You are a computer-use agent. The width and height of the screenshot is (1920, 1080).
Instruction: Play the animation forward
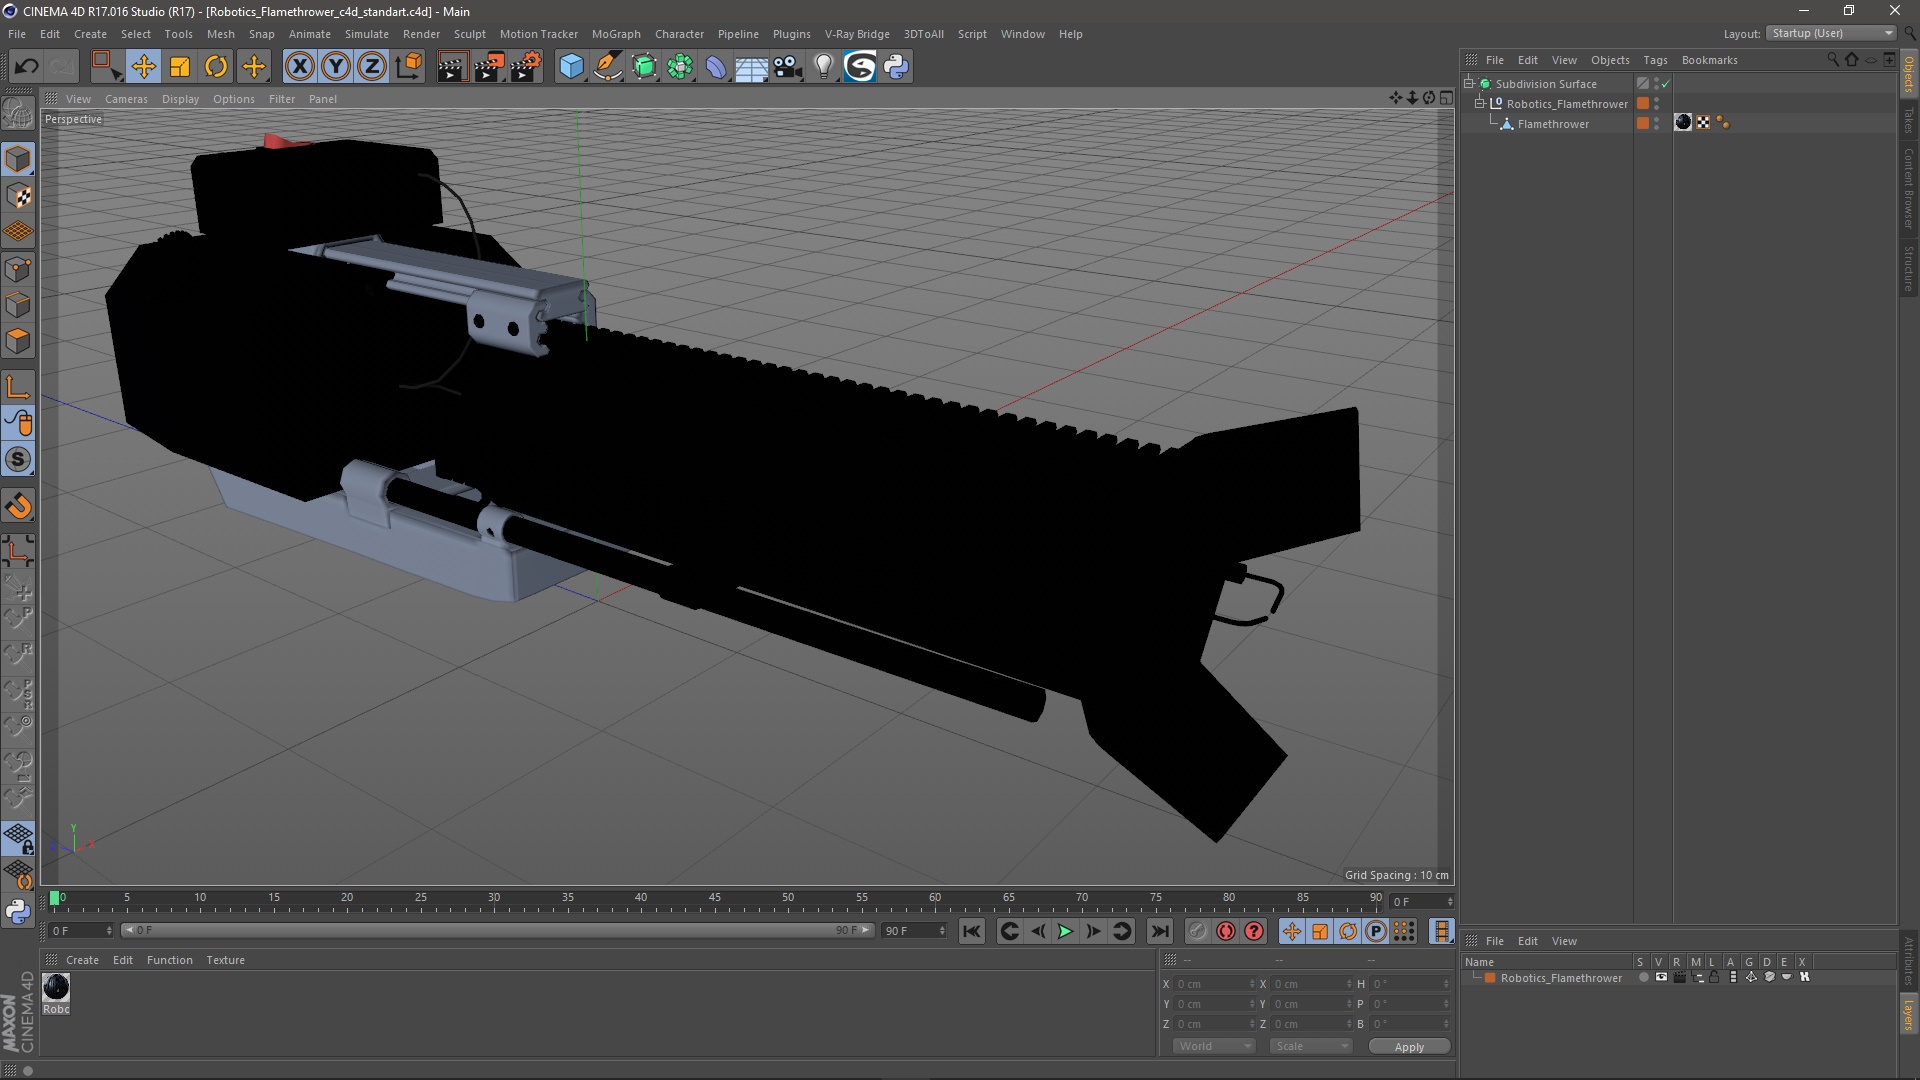click(x=1066, y=931)
